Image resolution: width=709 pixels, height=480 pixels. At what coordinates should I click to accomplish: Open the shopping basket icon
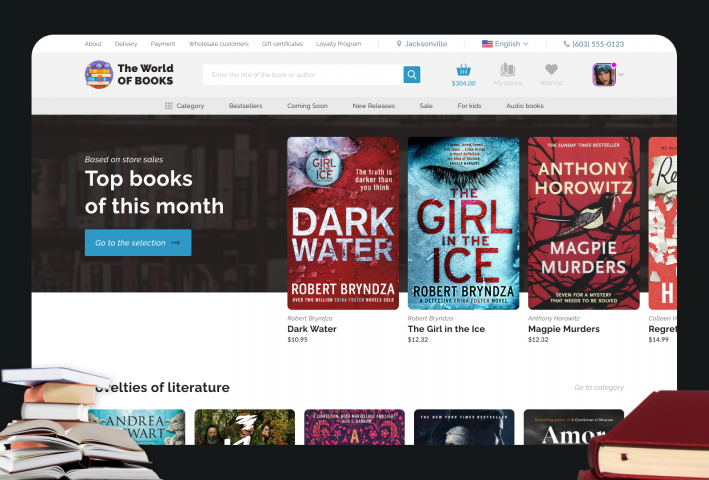pyautogui.click(x=463, y=70)
